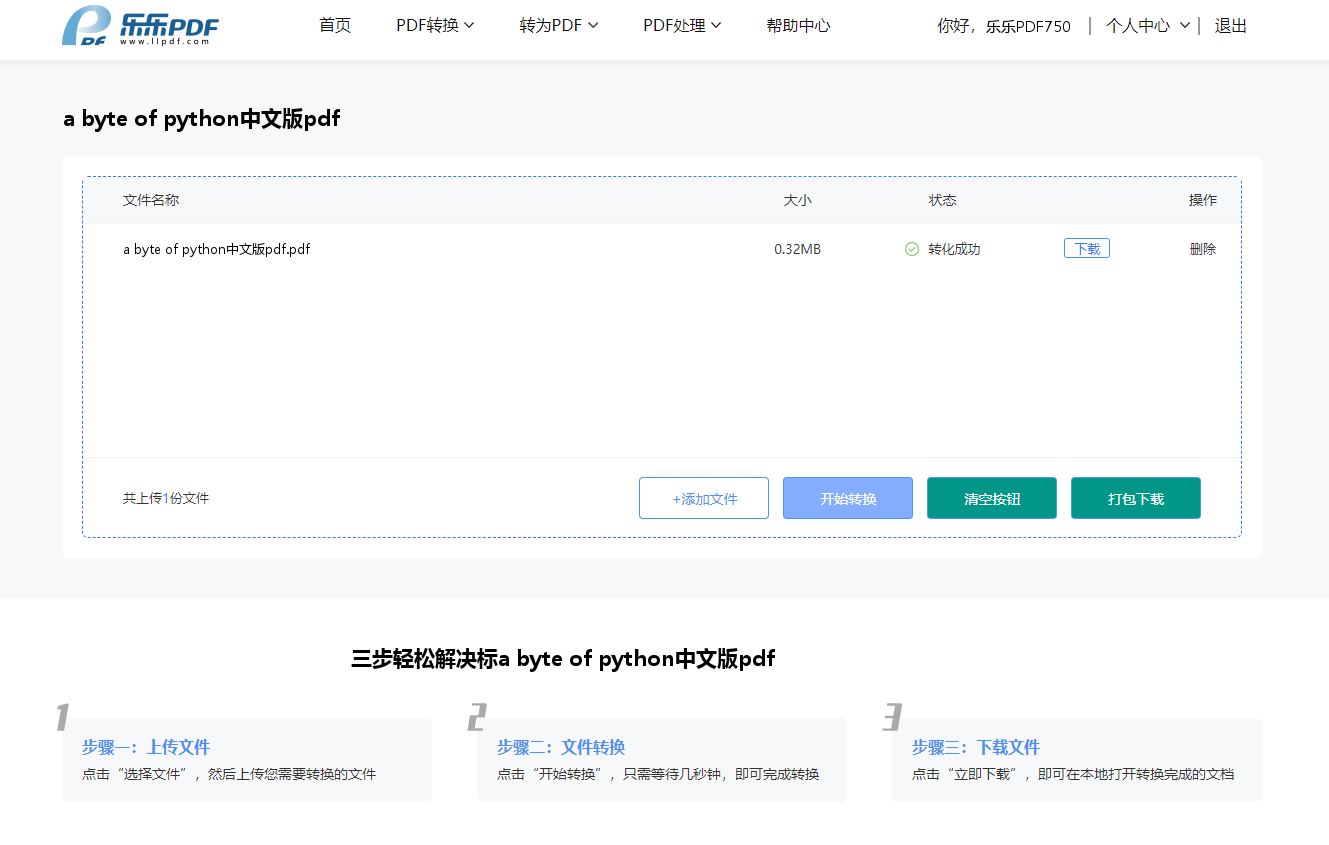Image resolution: width=1329 pixels, height=845 pixels.
Task: Open the 帮助中心 page
Action: point(798,26)
